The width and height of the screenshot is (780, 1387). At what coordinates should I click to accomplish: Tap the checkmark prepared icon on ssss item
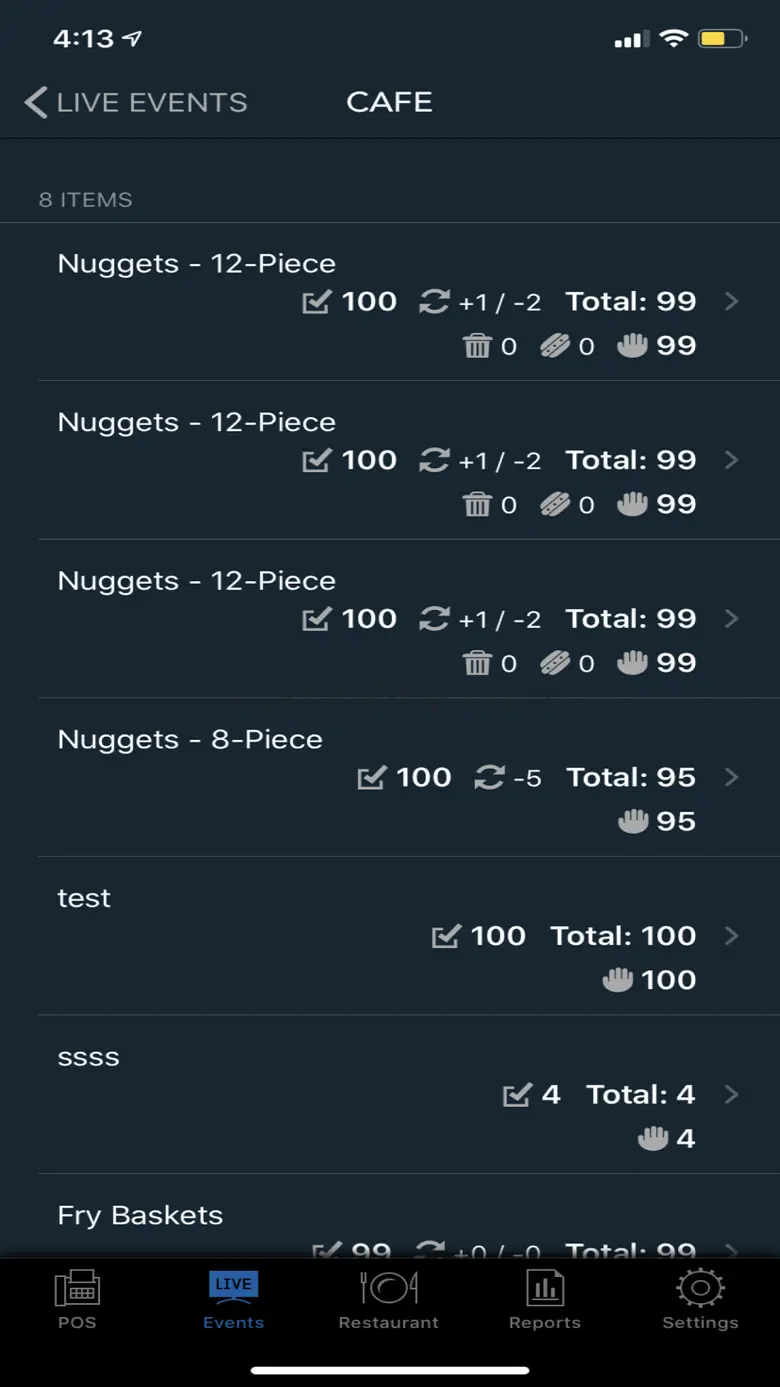(516, 1095)
